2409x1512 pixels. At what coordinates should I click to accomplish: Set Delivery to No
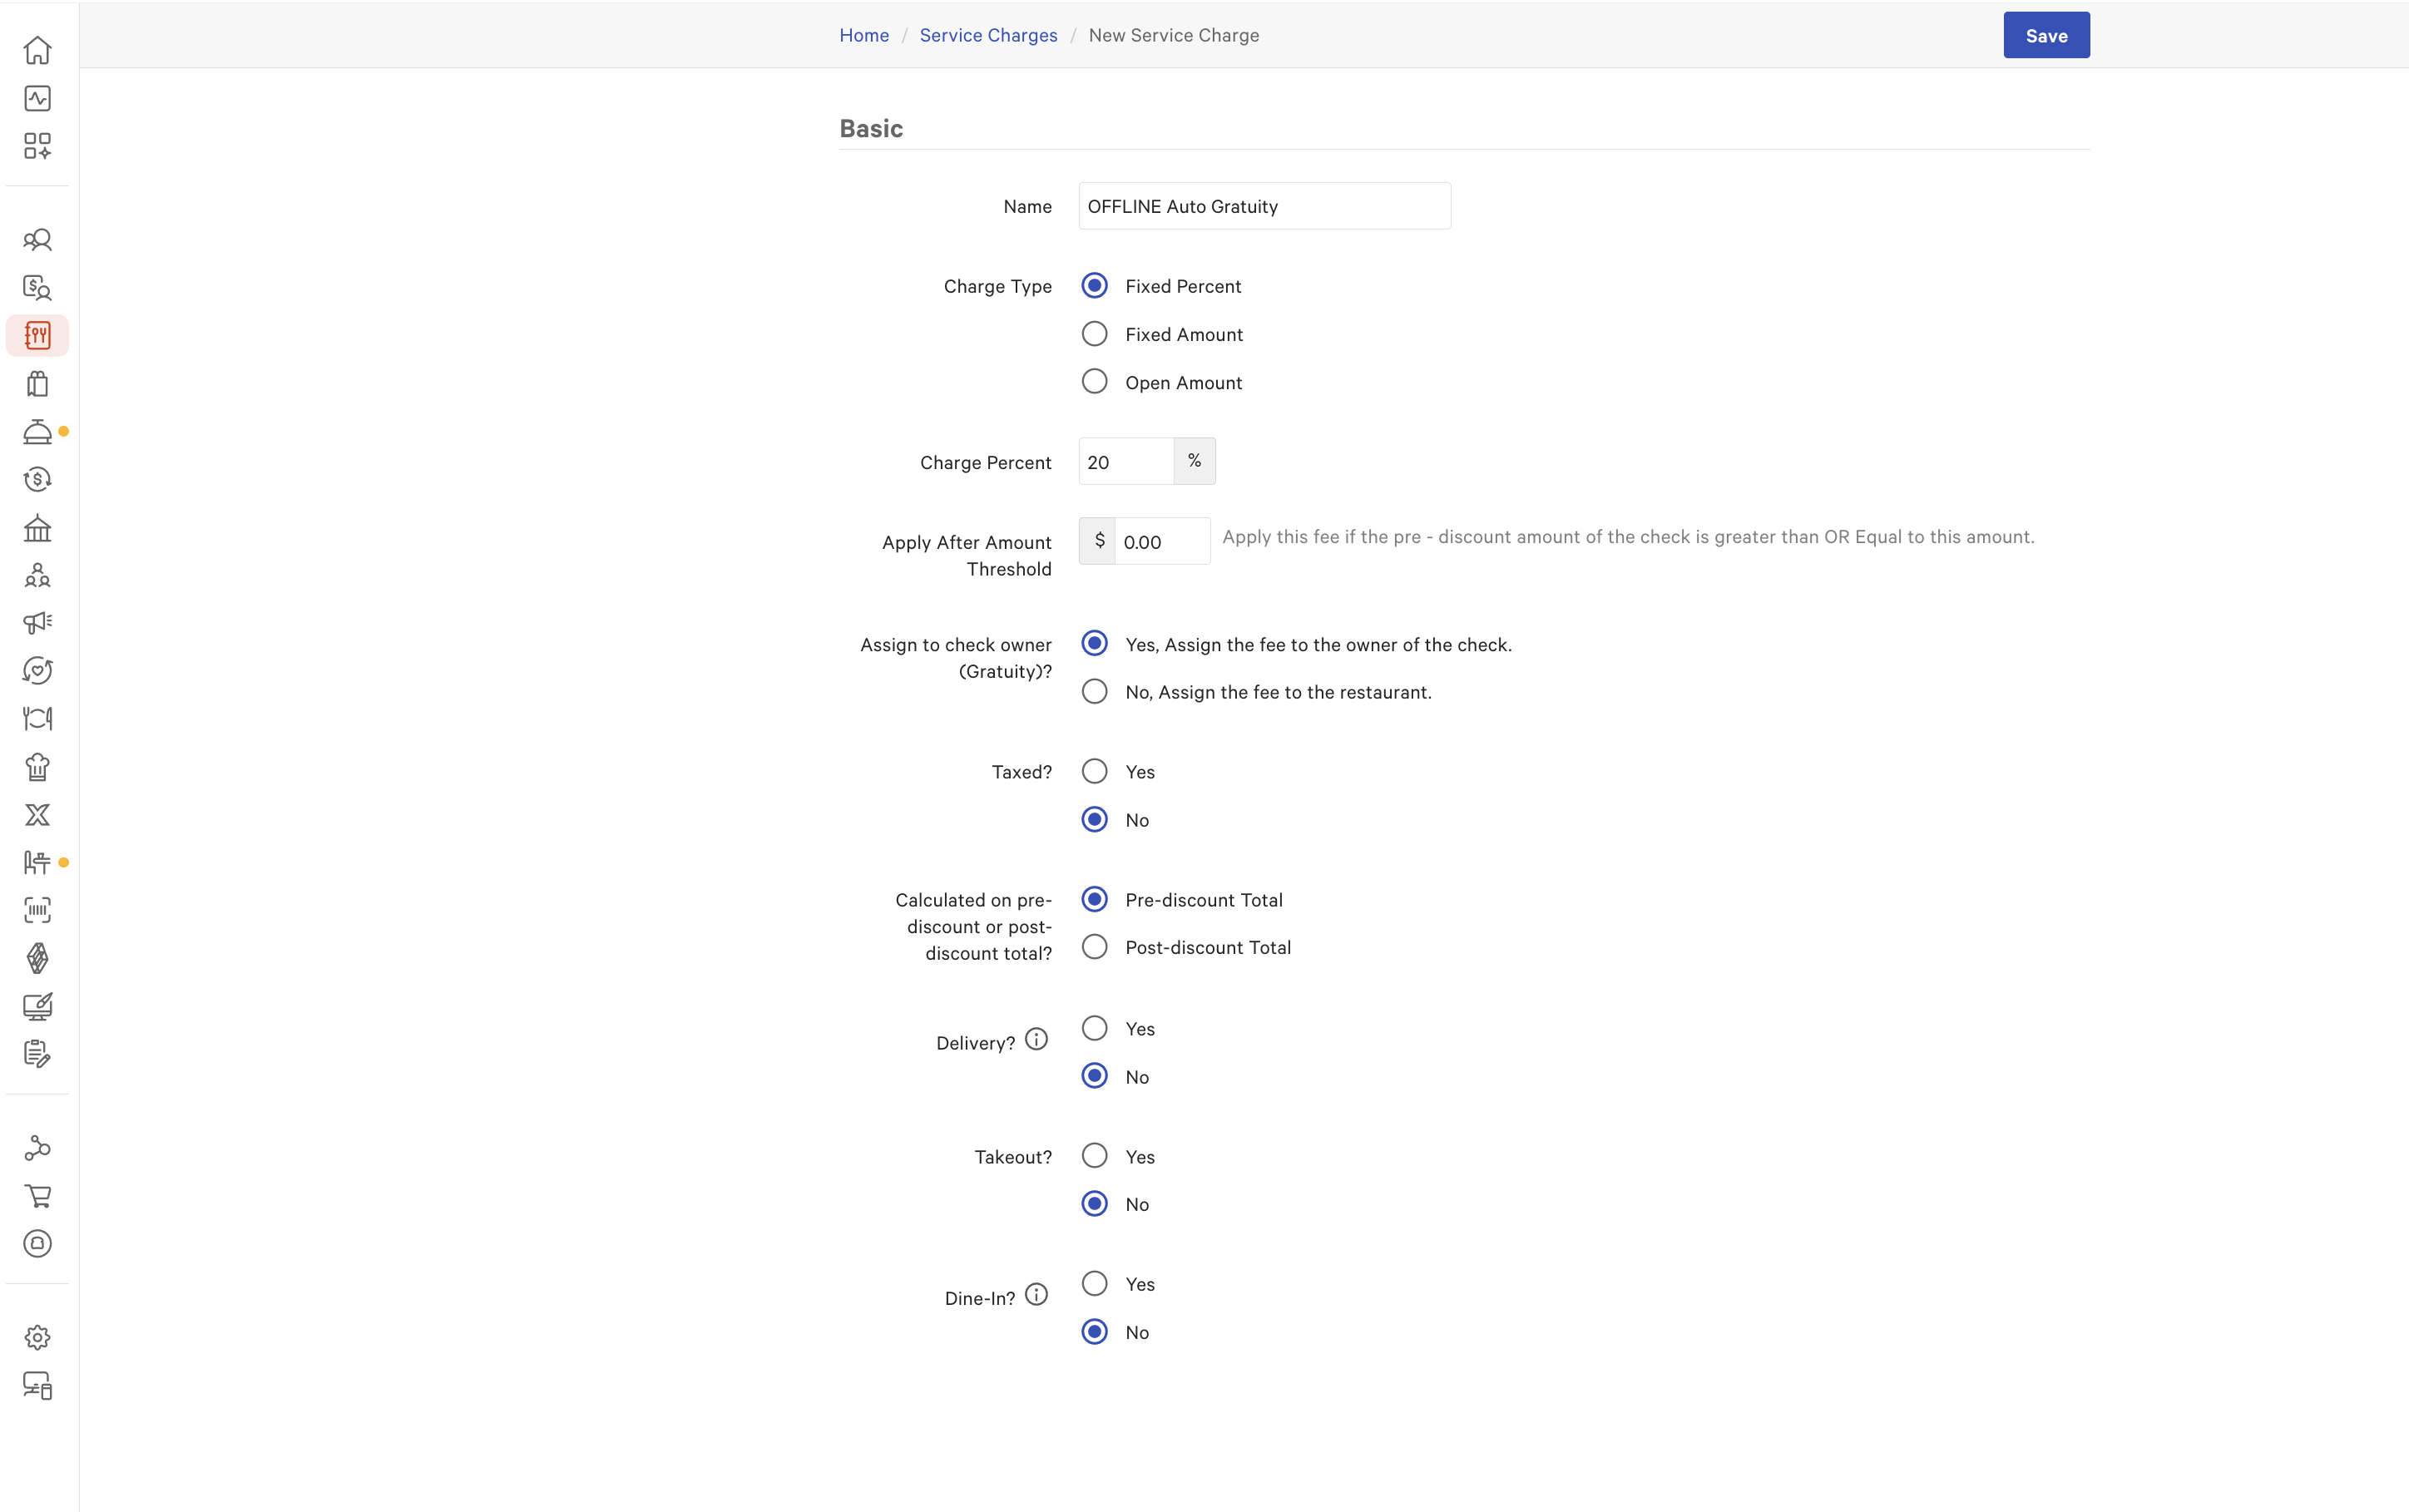pyautogui.click(x=1094, y=1077)
